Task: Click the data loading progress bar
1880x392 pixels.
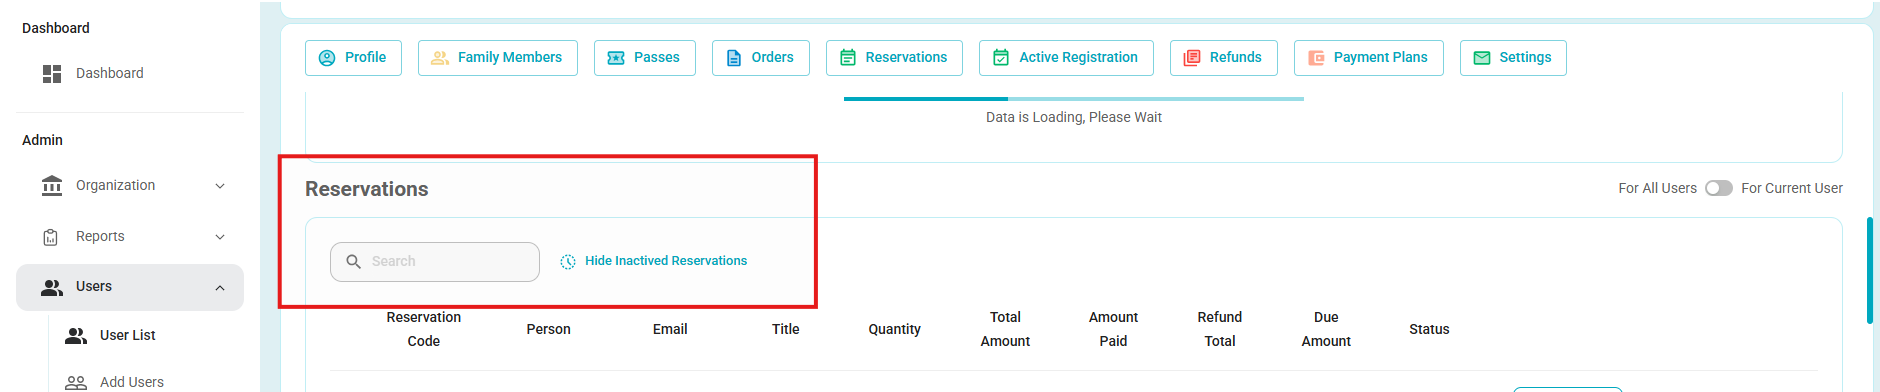Action: (1074, 99)
